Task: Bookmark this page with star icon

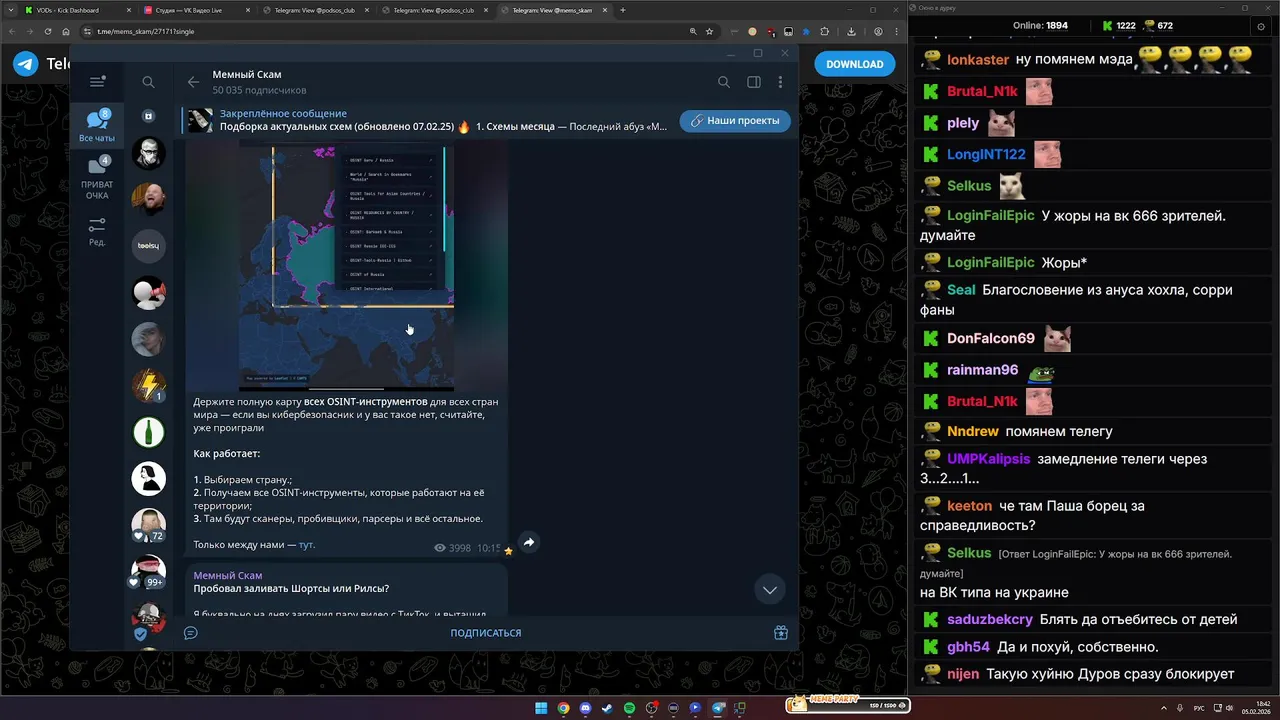Action: pyautogui.click(x=709, y=31)
